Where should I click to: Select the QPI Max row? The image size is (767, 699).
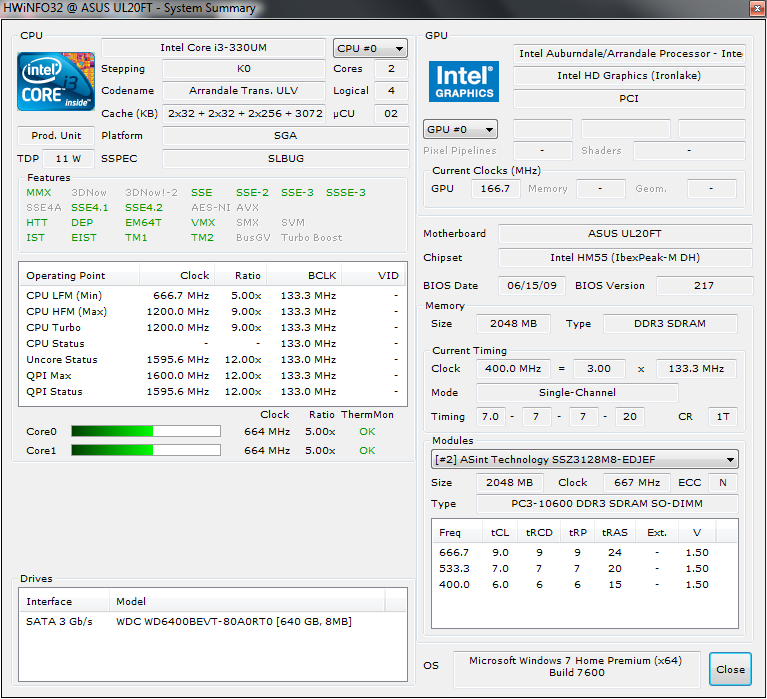pos(213,376)
